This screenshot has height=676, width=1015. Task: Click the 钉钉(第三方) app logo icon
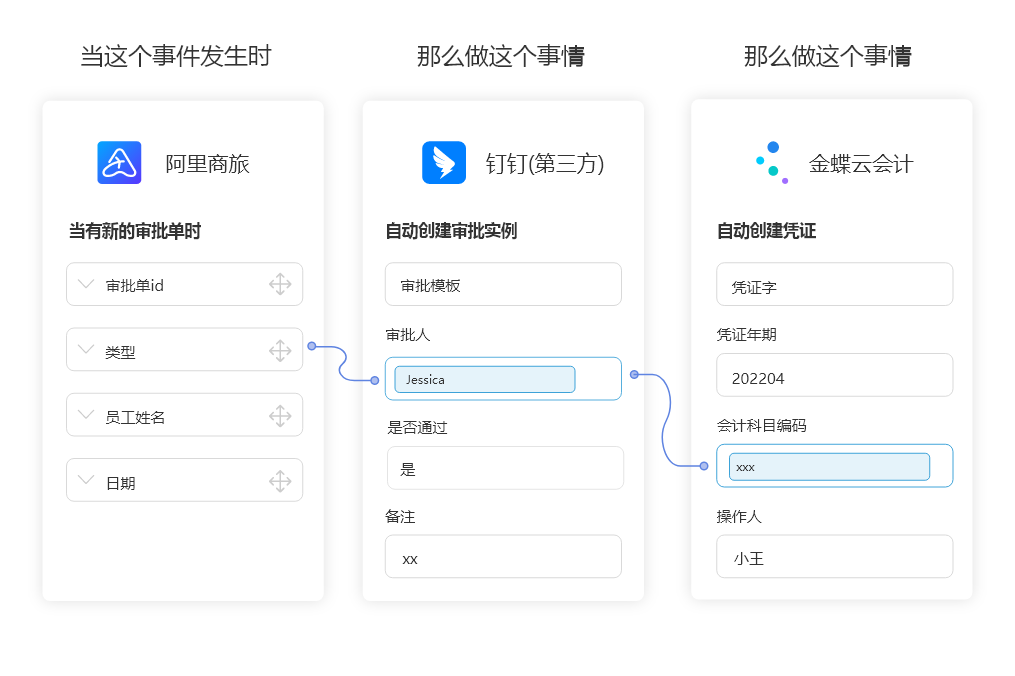pyautogui.click(x=443, y=162)
